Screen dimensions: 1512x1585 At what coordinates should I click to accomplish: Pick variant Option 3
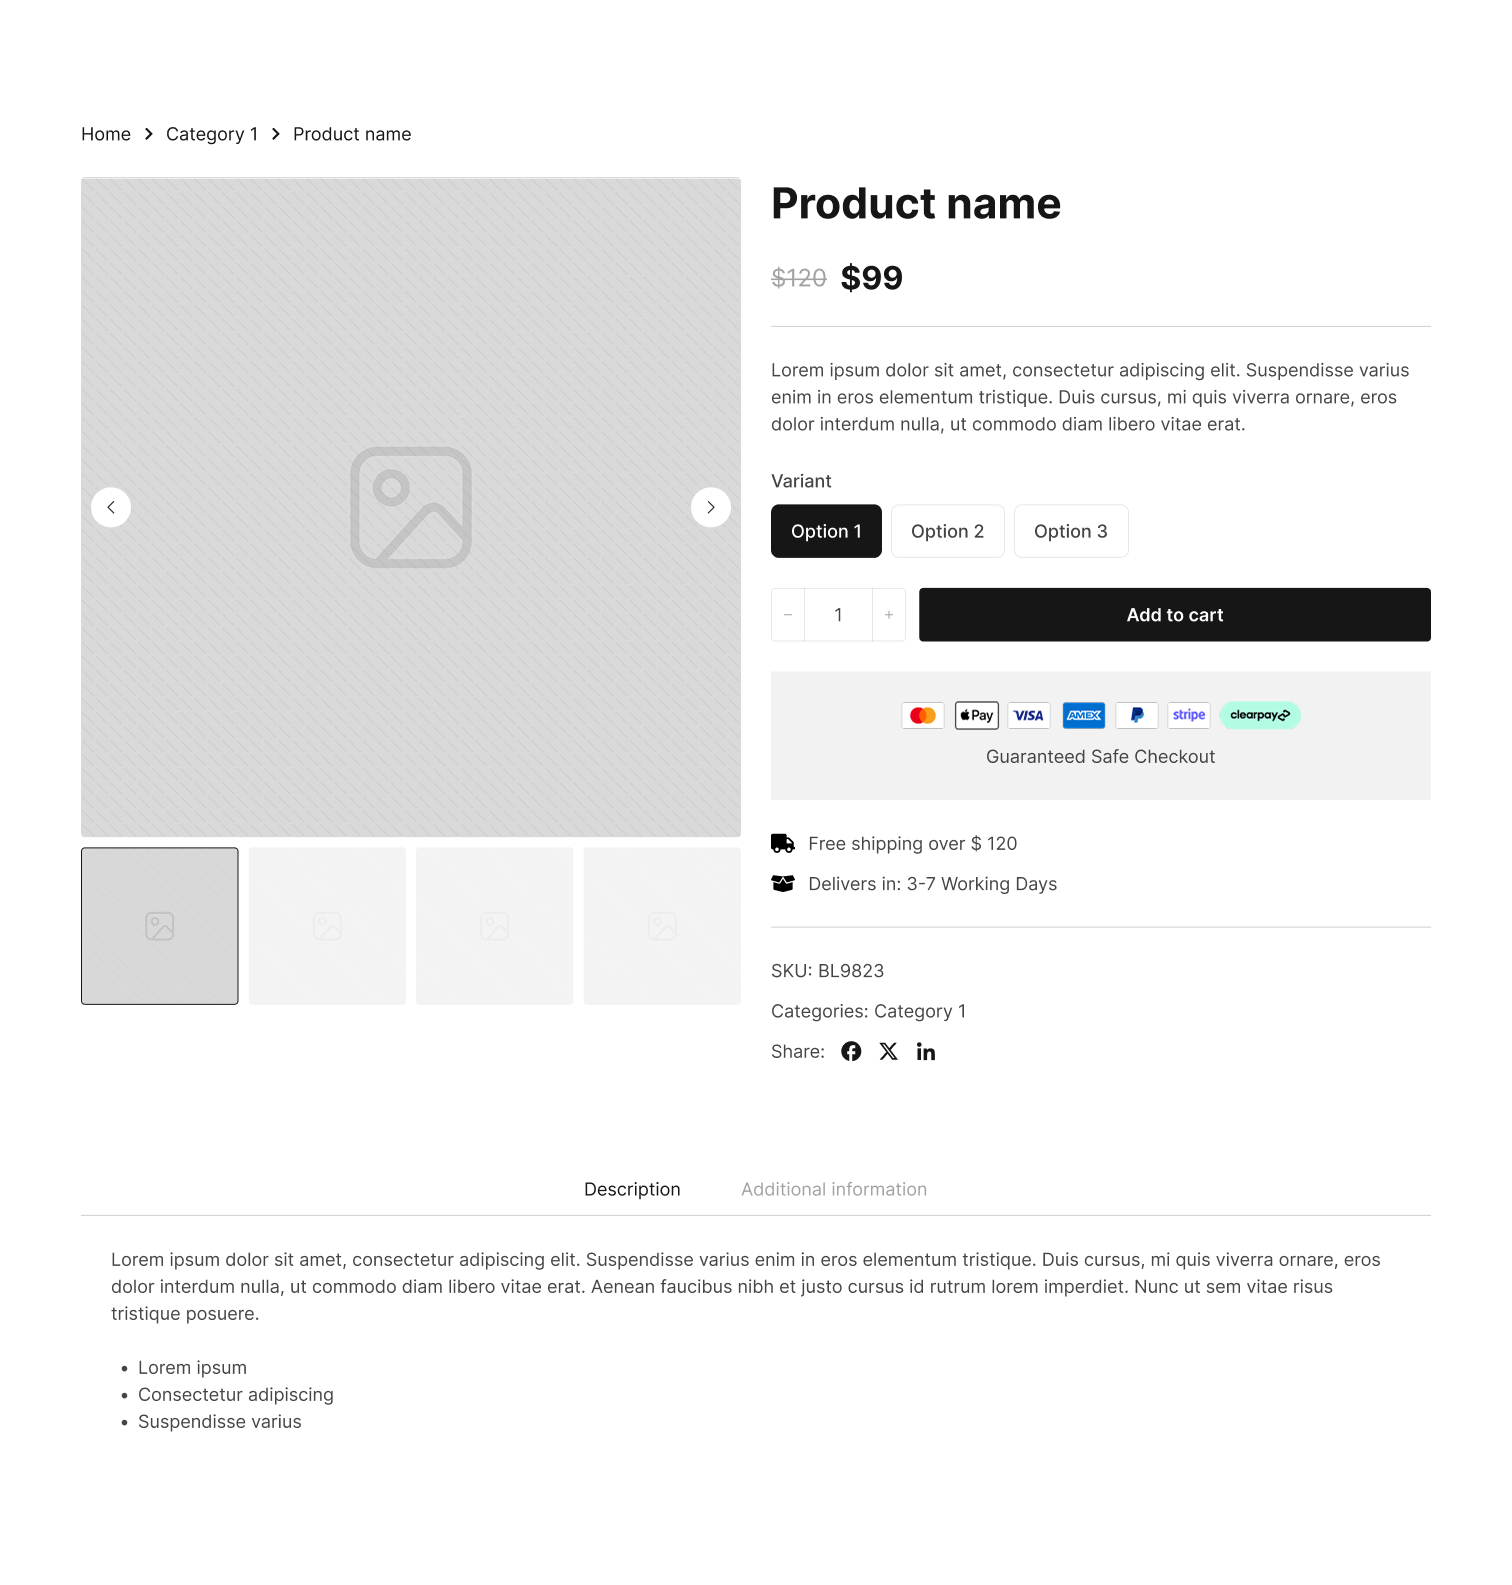point(1071,531)
